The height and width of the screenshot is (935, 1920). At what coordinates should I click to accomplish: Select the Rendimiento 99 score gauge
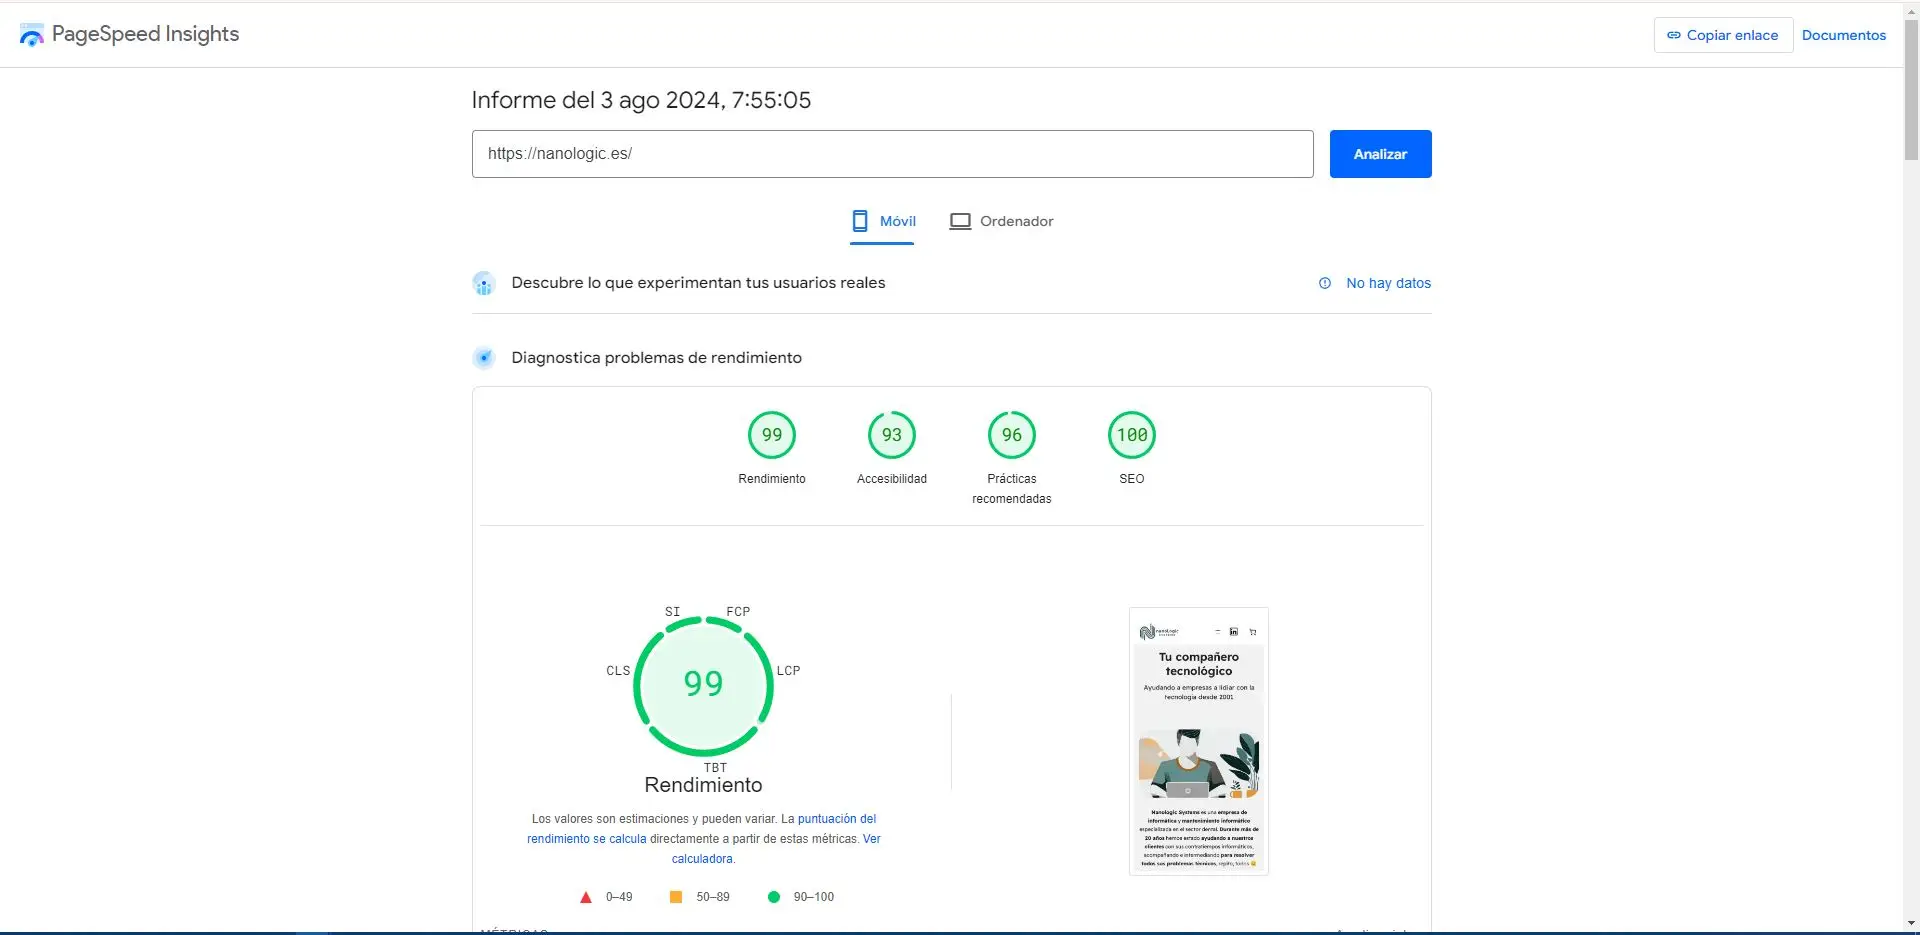point(772,435)
